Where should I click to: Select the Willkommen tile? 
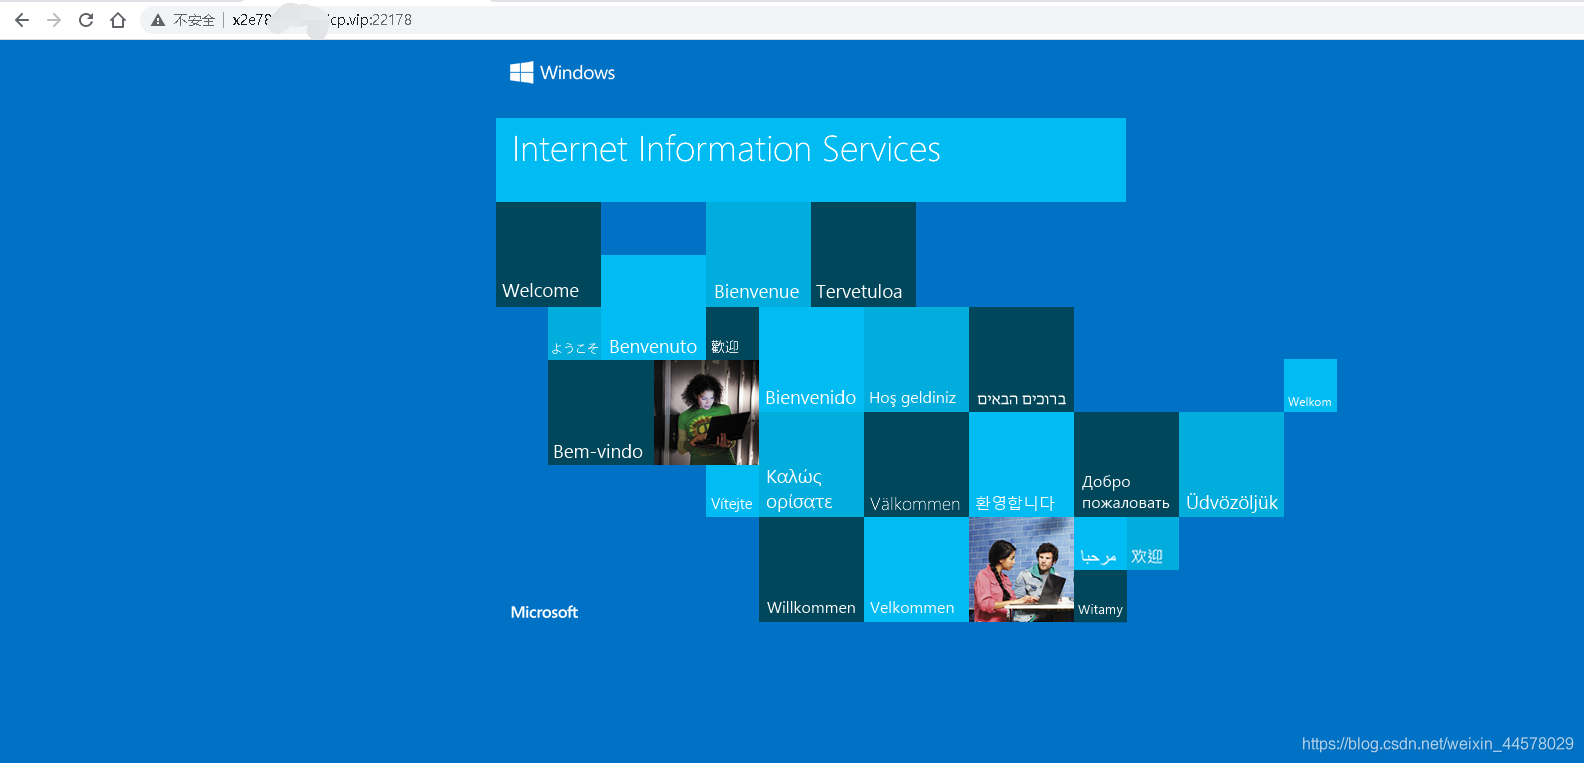coord(811,569)
